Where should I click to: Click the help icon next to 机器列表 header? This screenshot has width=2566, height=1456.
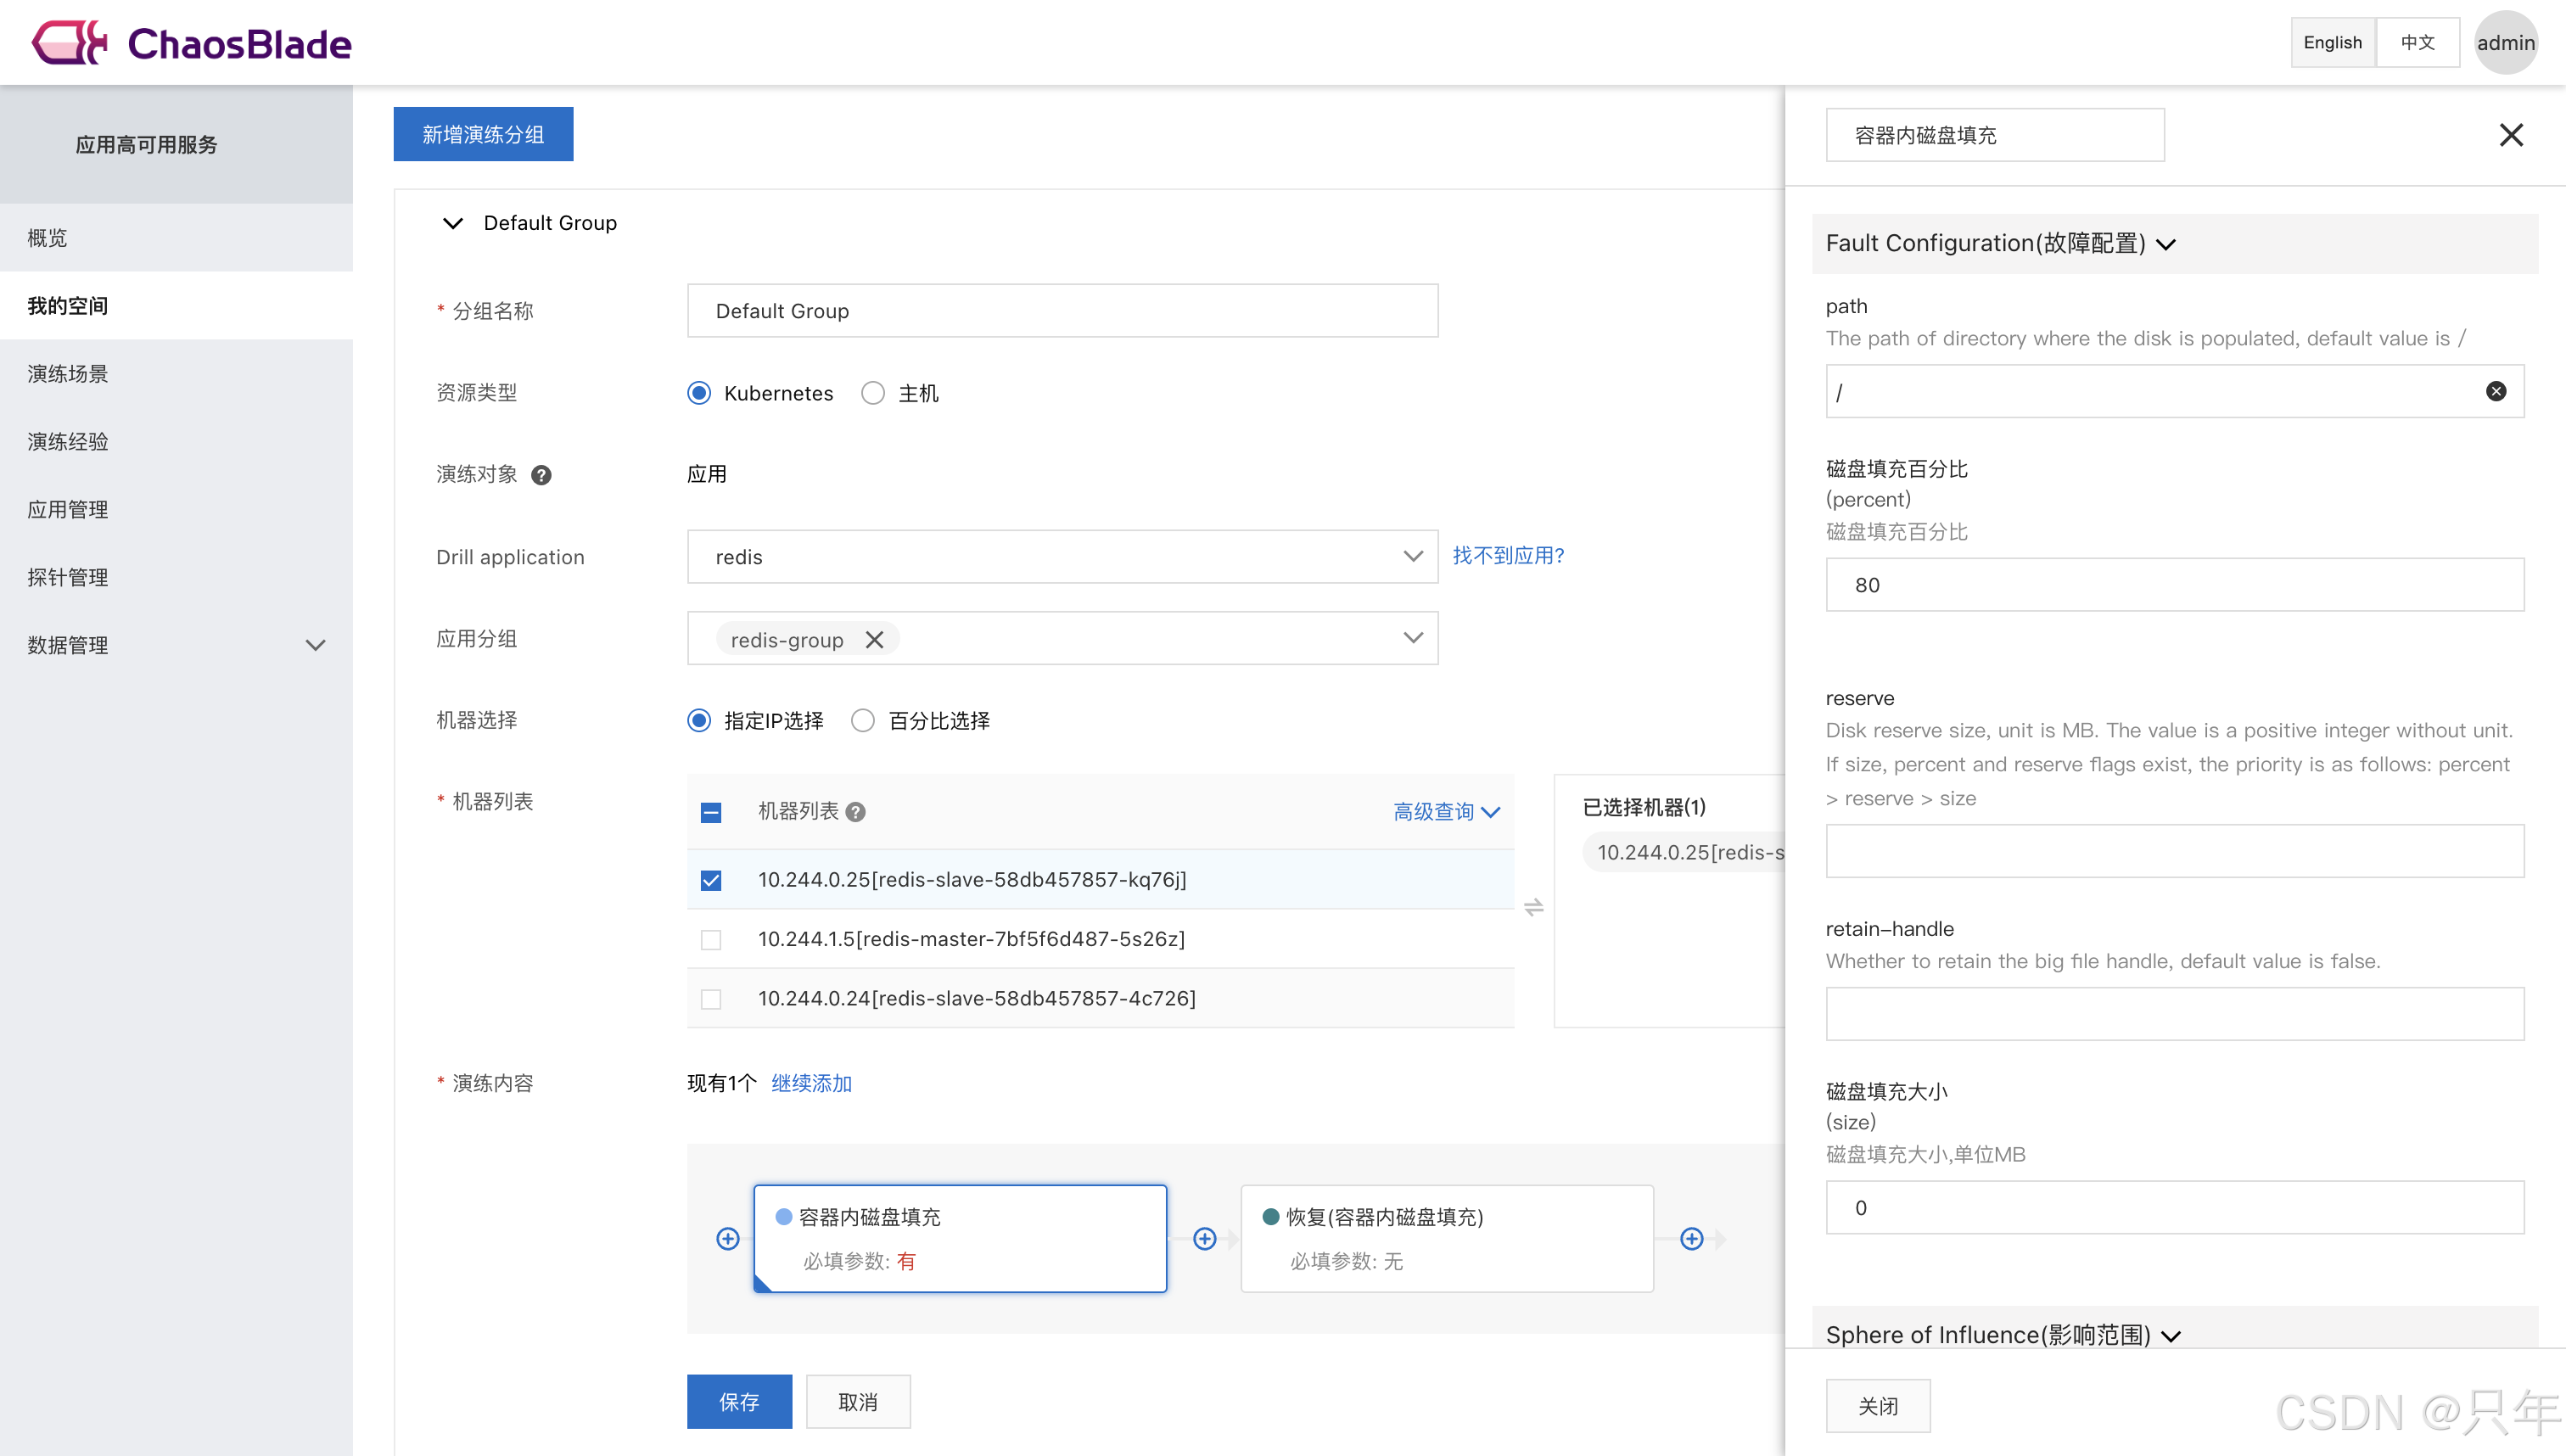point(855,812)
